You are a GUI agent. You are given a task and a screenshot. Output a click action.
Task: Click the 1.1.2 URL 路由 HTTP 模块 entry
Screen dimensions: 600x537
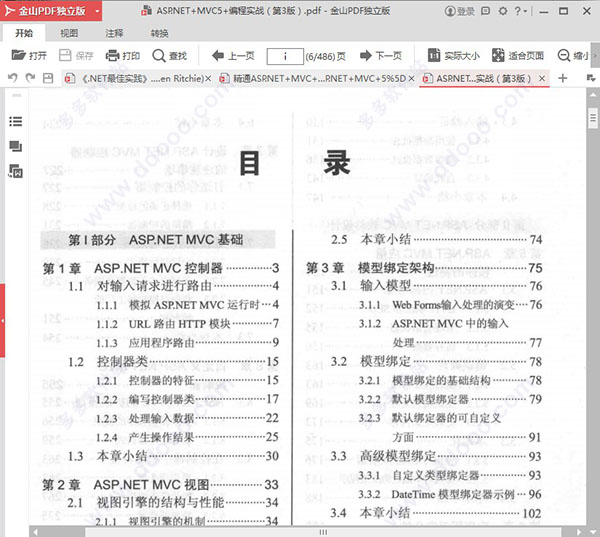(x=187, y=324)
